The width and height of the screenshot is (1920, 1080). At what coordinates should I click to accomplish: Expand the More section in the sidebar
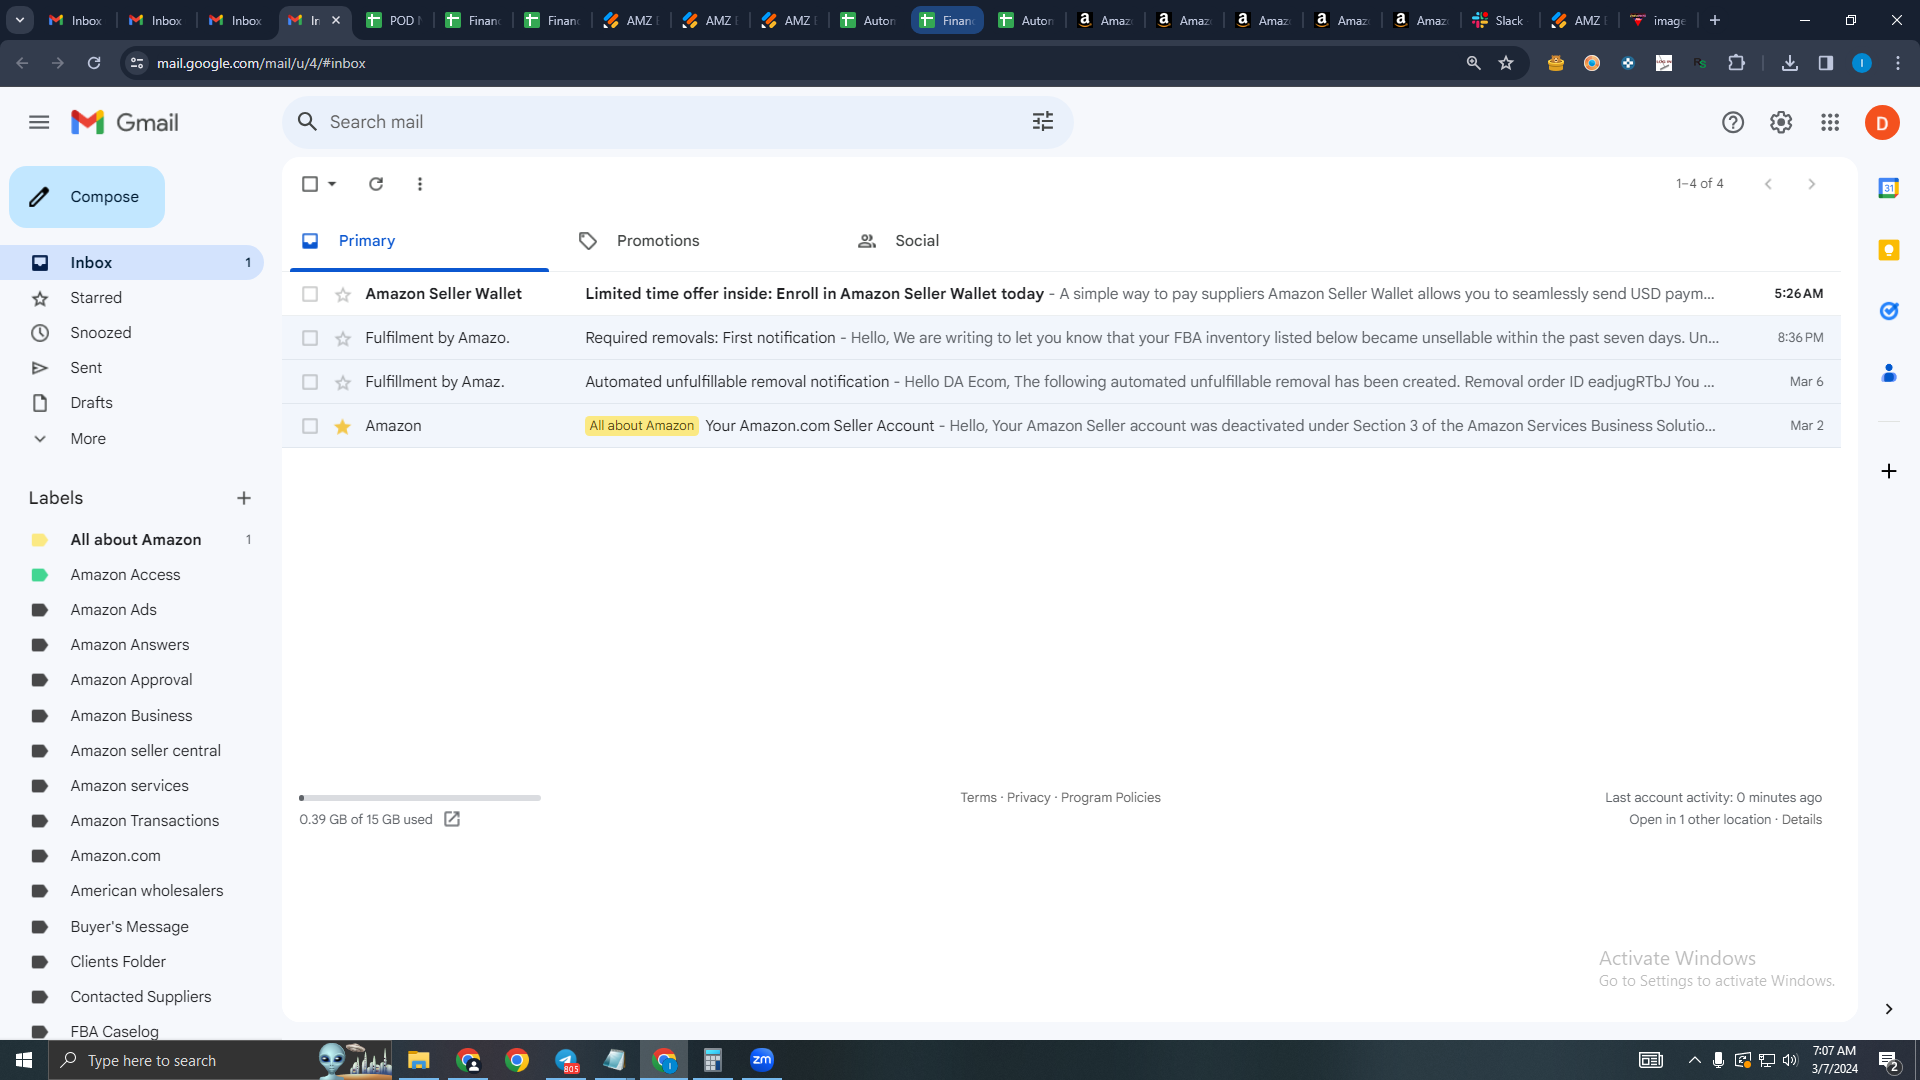pos(88,439)
